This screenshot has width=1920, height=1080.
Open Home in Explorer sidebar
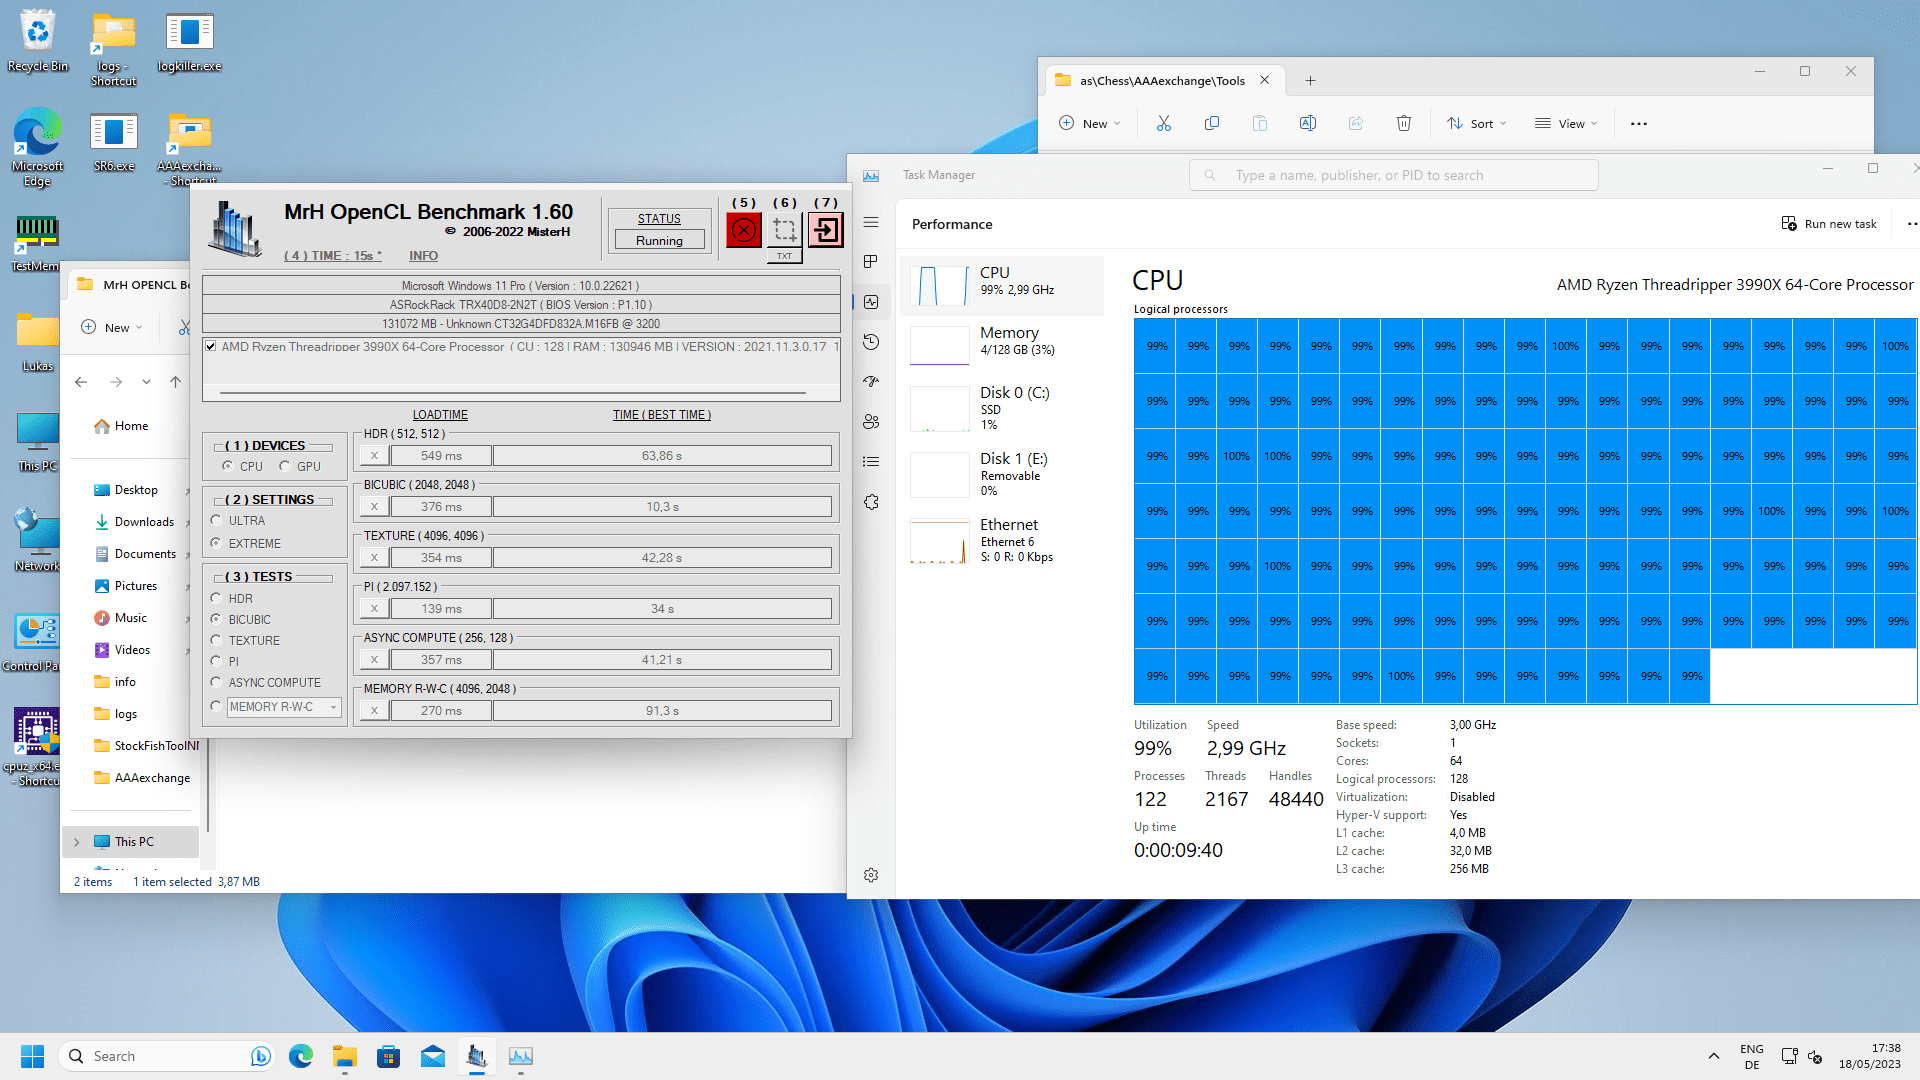[x=121, y=426]
